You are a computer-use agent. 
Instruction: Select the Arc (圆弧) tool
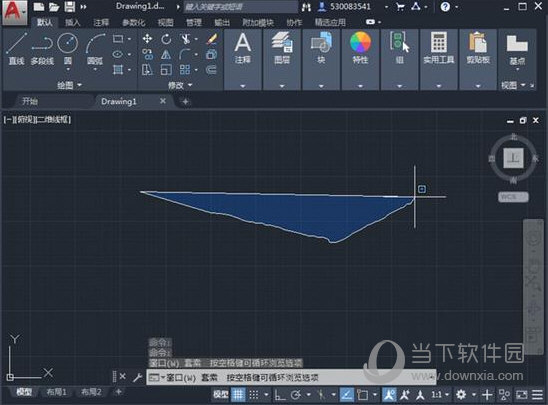coord(95,49)
